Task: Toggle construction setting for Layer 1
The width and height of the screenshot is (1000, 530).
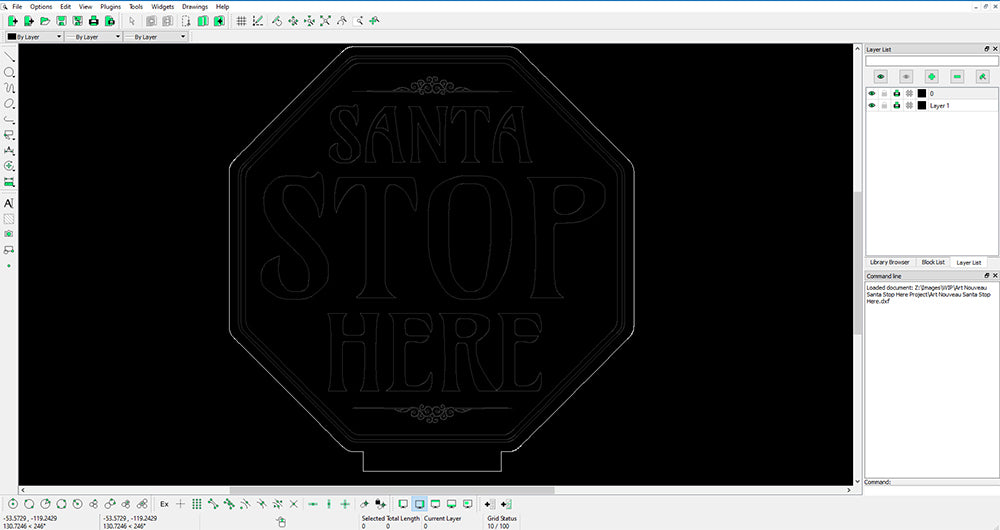Action: click(x=909, y=105)
